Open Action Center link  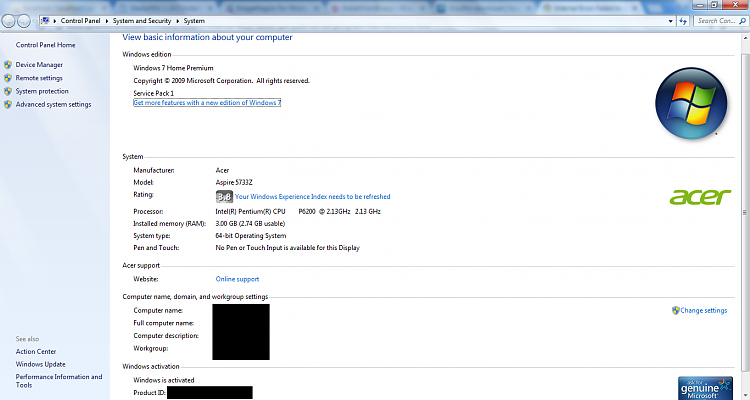click(x=36, y=351)
